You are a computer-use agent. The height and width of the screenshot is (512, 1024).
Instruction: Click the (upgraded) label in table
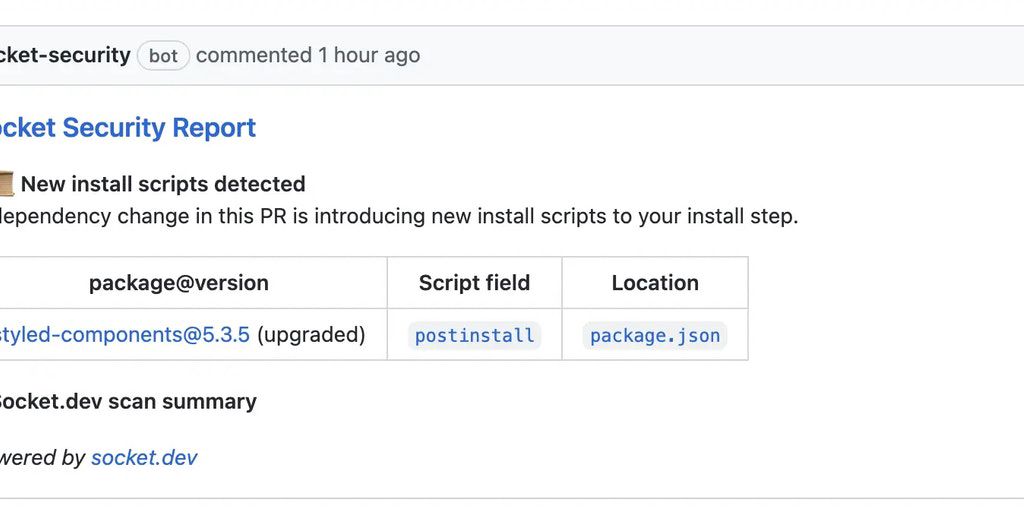coord(311,335)
